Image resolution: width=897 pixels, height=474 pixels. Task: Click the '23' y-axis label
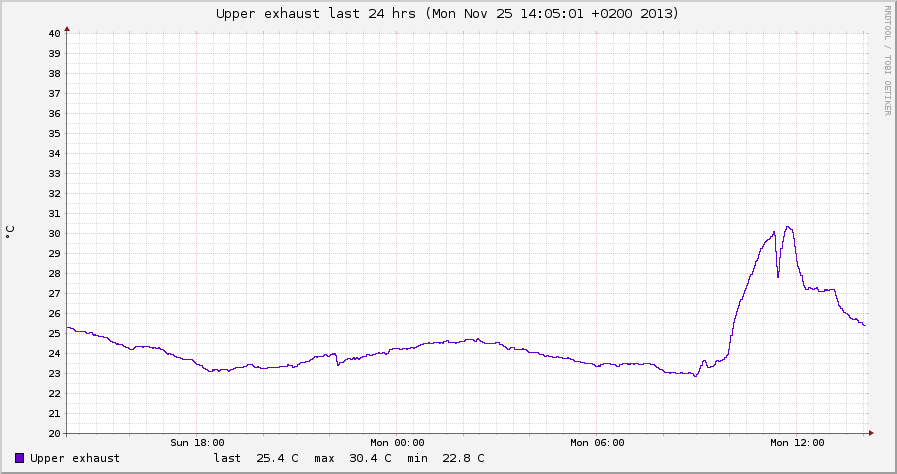[x=54, y=373]
